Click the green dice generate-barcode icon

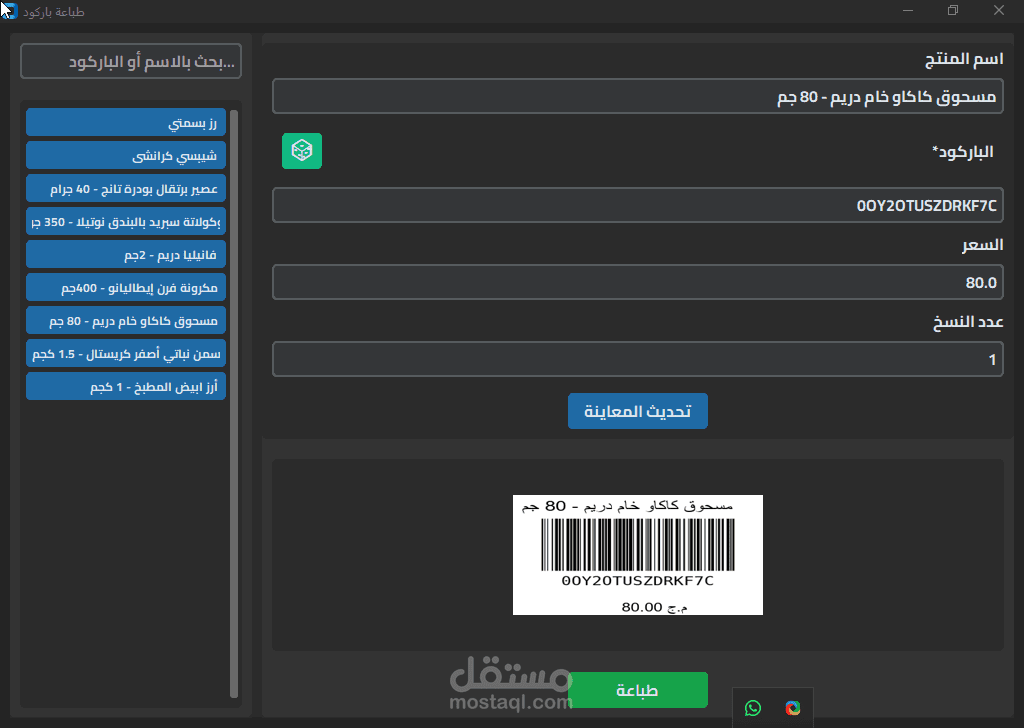point(302,151)
